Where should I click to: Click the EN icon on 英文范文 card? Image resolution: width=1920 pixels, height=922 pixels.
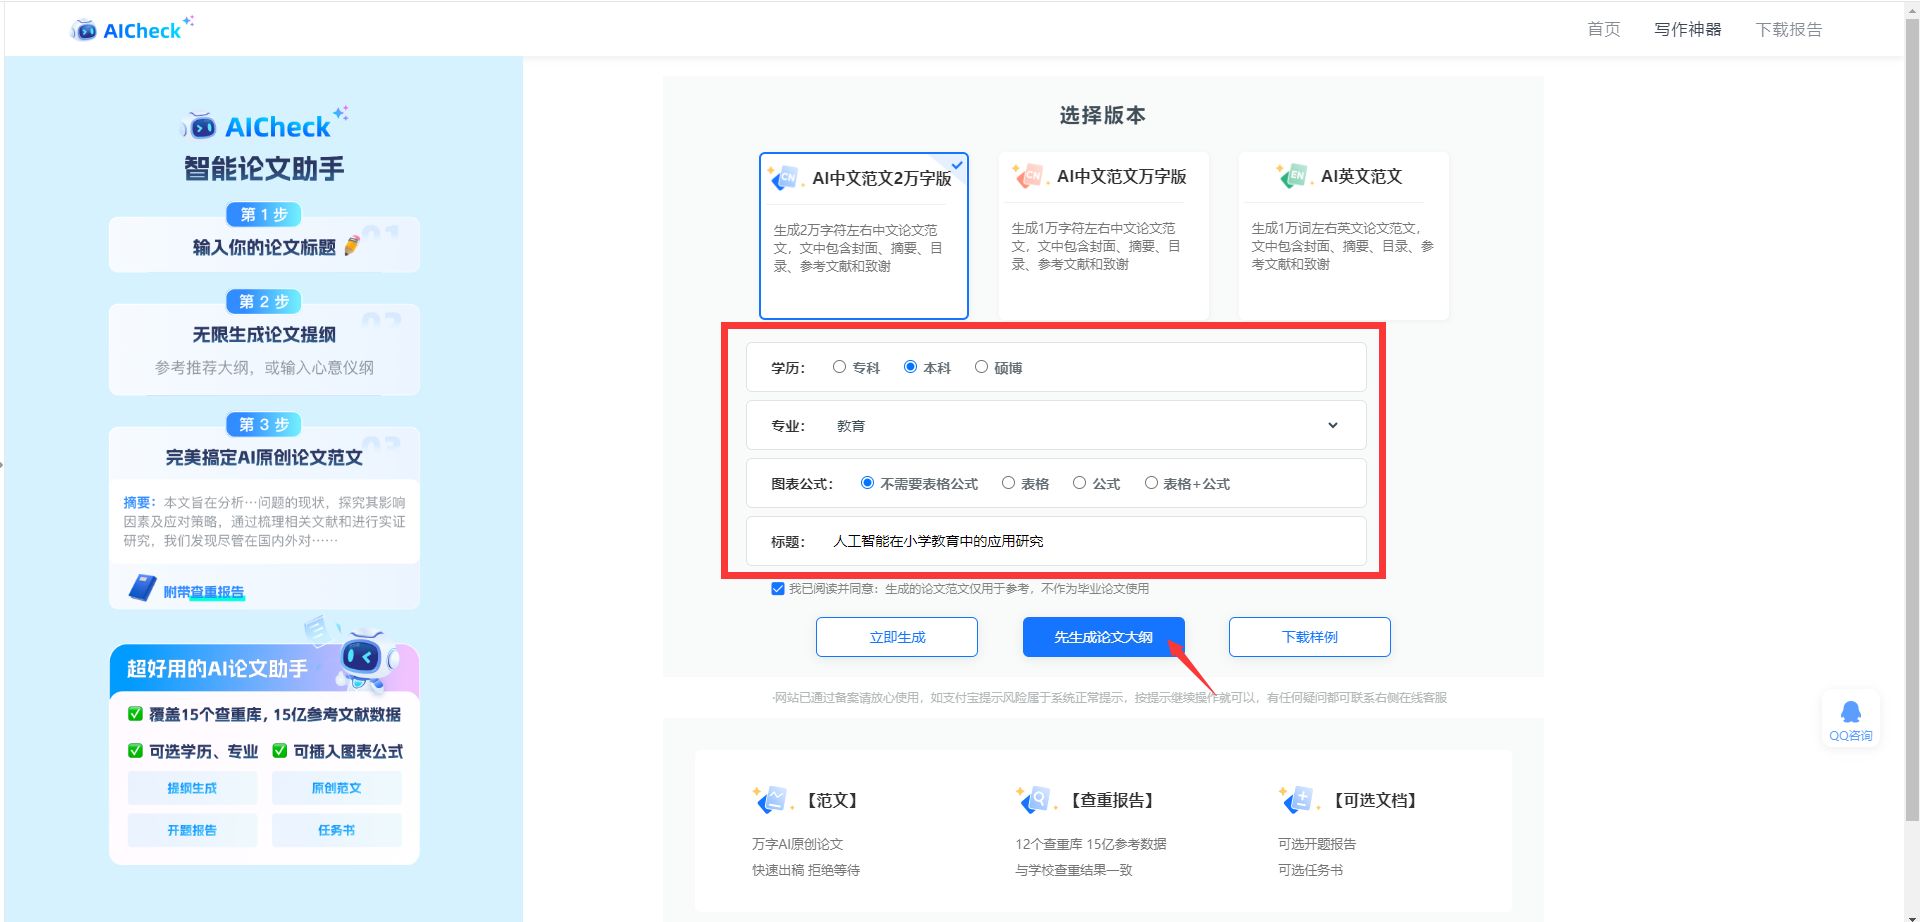(x=1293, y=176)
